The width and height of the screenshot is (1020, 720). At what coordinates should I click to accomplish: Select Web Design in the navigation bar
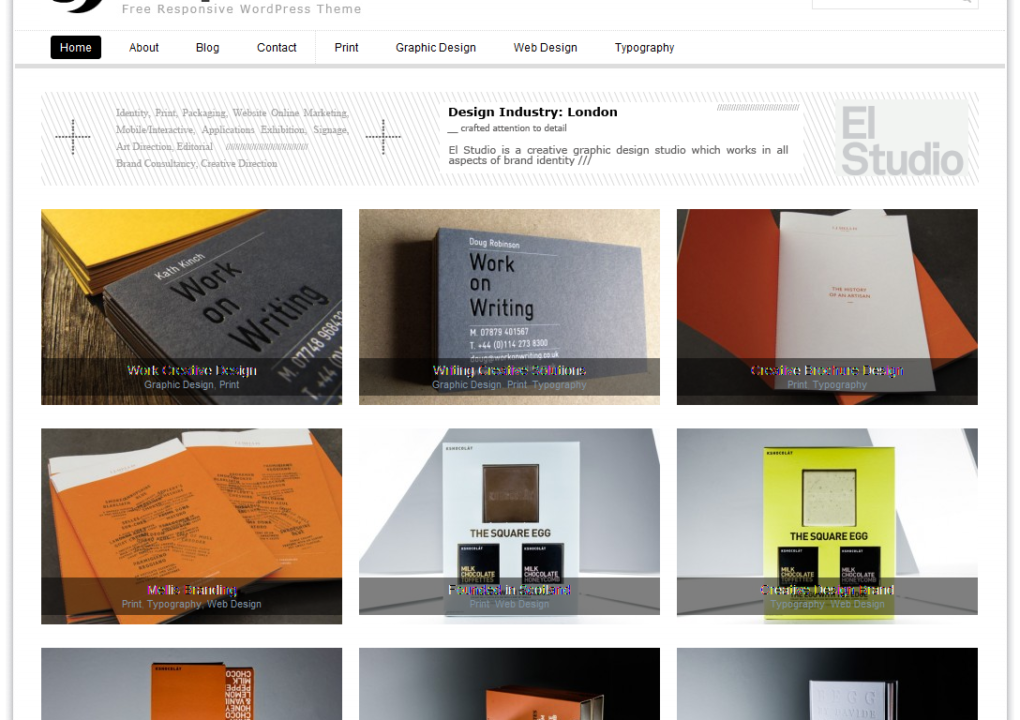545,47
